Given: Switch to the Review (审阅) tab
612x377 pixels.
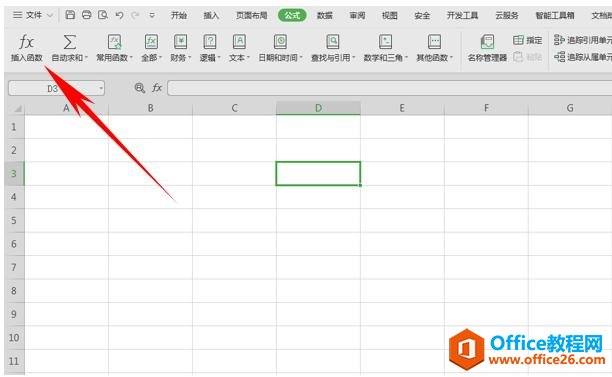Looking at the screenshot, I should coord(357,16).
